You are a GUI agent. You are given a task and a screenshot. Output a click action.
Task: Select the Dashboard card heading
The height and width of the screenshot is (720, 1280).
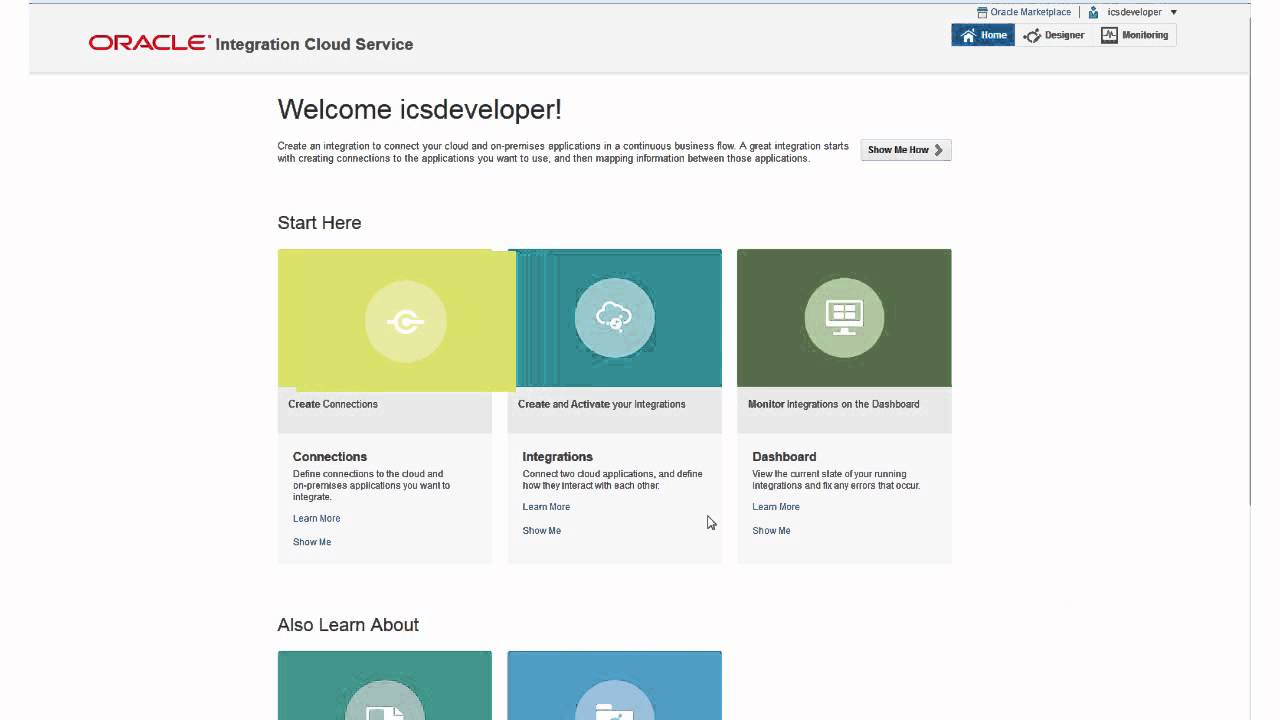pyautogui.click(x=784, y=456)
